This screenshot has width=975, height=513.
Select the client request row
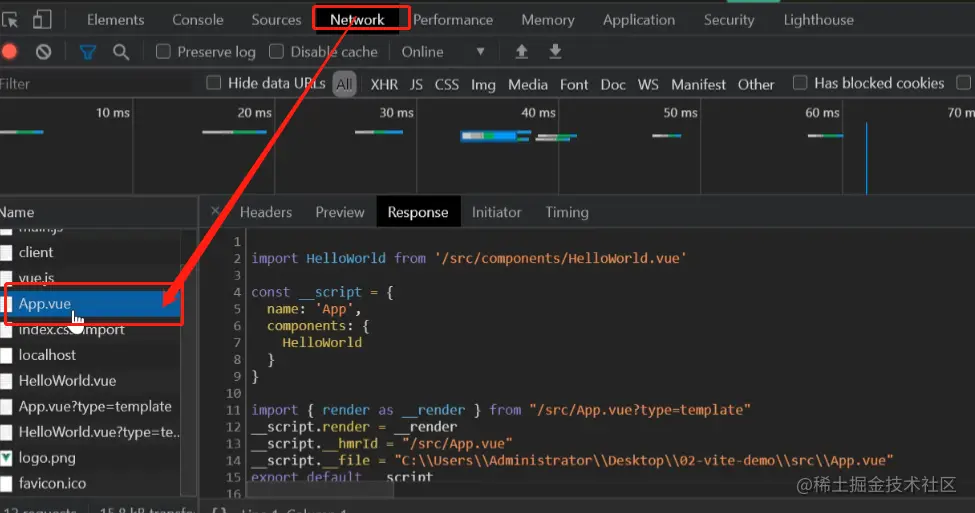(x=90, y=252)
